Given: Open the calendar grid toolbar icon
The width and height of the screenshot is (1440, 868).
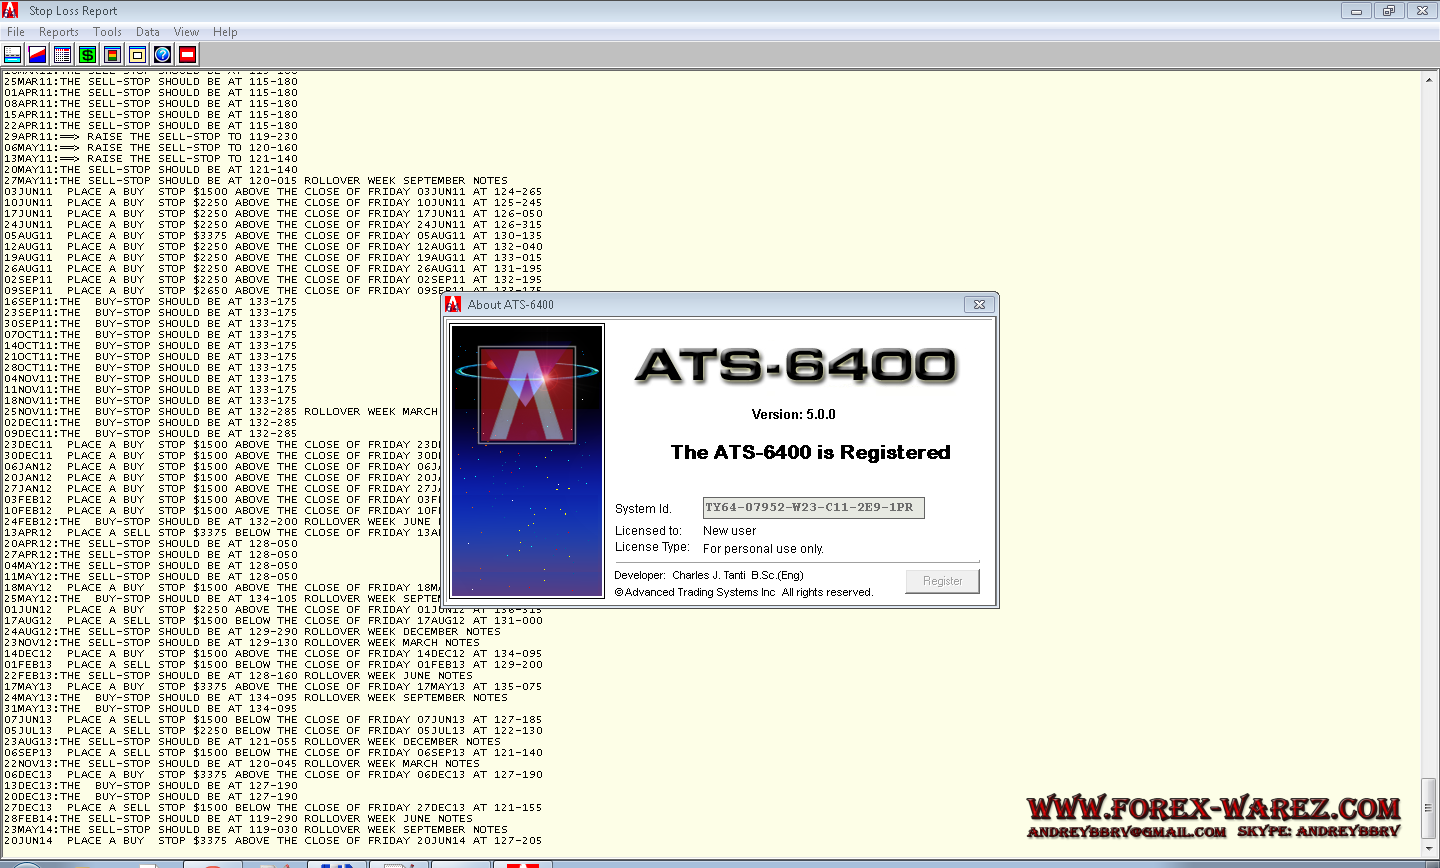Looking at the screenshot, I should coord(62,55).
